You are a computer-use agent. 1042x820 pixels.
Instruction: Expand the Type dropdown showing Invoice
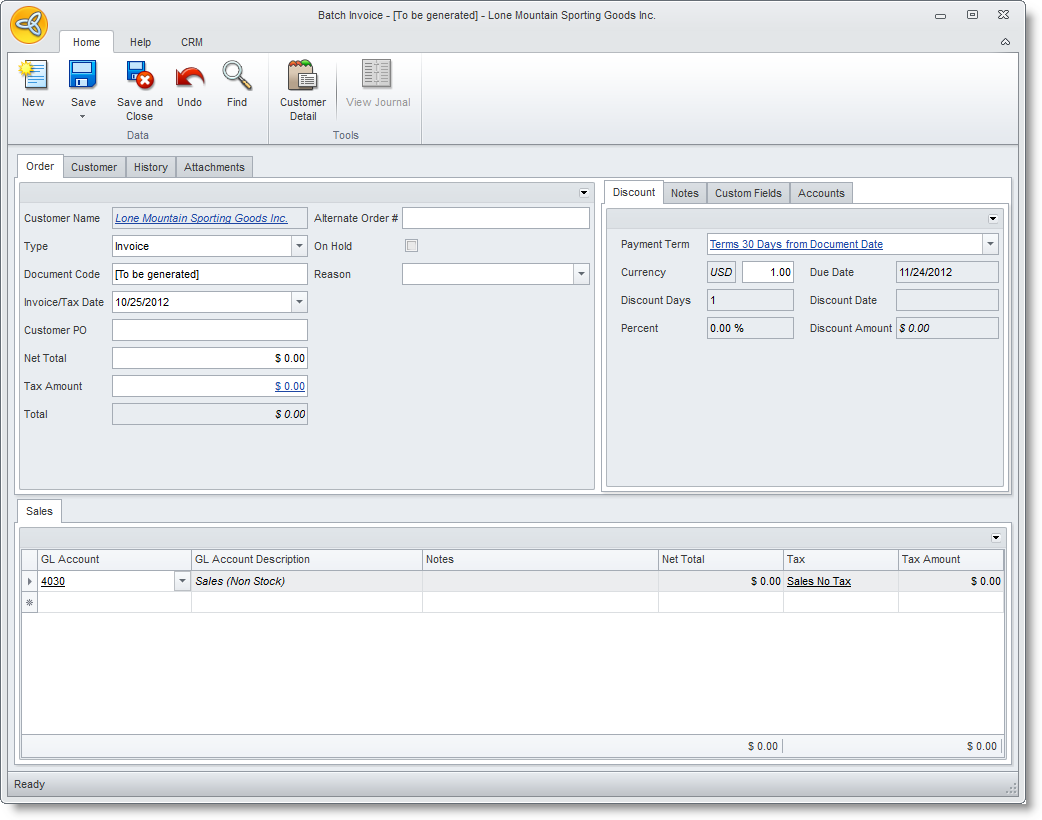coord(299,246)
